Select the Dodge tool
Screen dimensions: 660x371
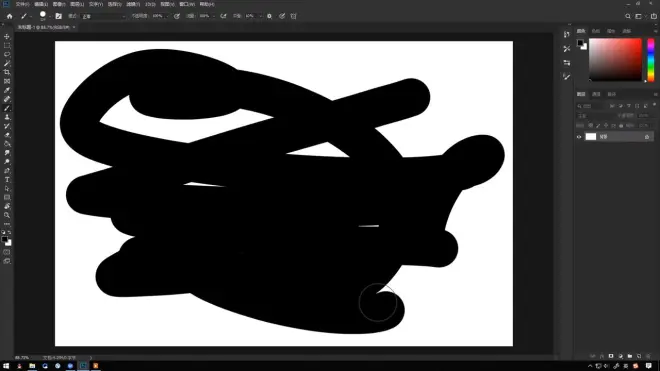pyautogui.click(x=7, y=162)
